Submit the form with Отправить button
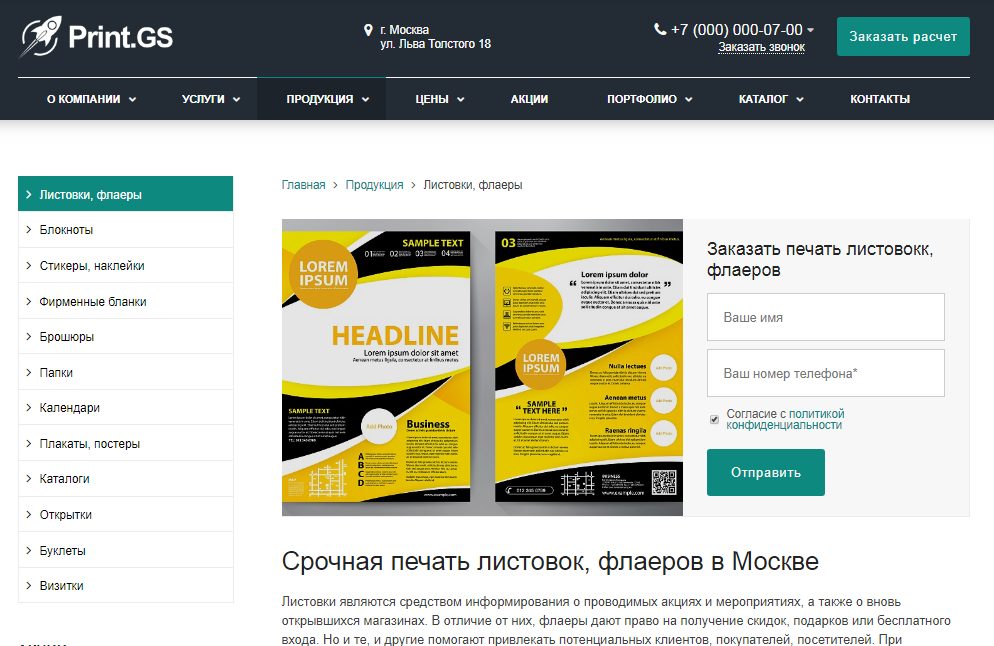This screenshot has width=994, height=646. (766, 472)
